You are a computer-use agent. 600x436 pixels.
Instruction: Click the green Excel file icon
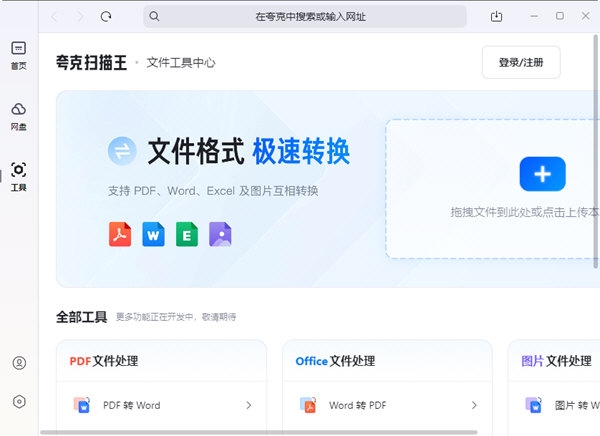point(187,234)
